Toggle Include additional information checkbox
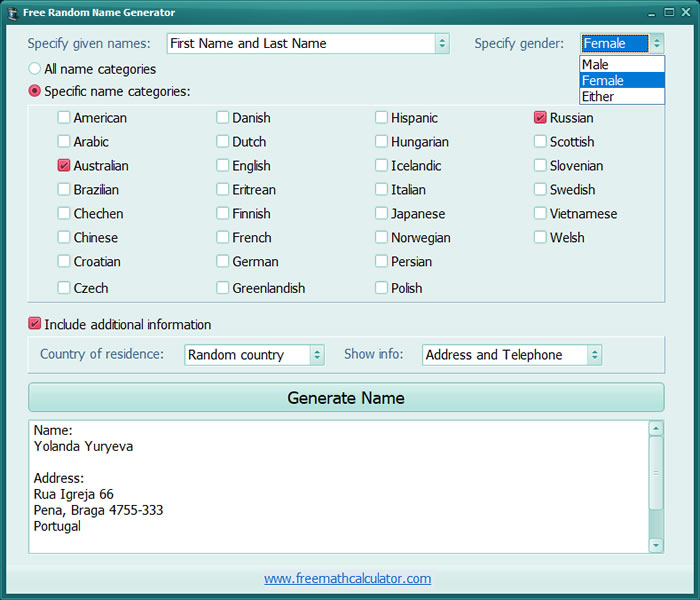The image size is (700, 600). click(x=35, y=324)
